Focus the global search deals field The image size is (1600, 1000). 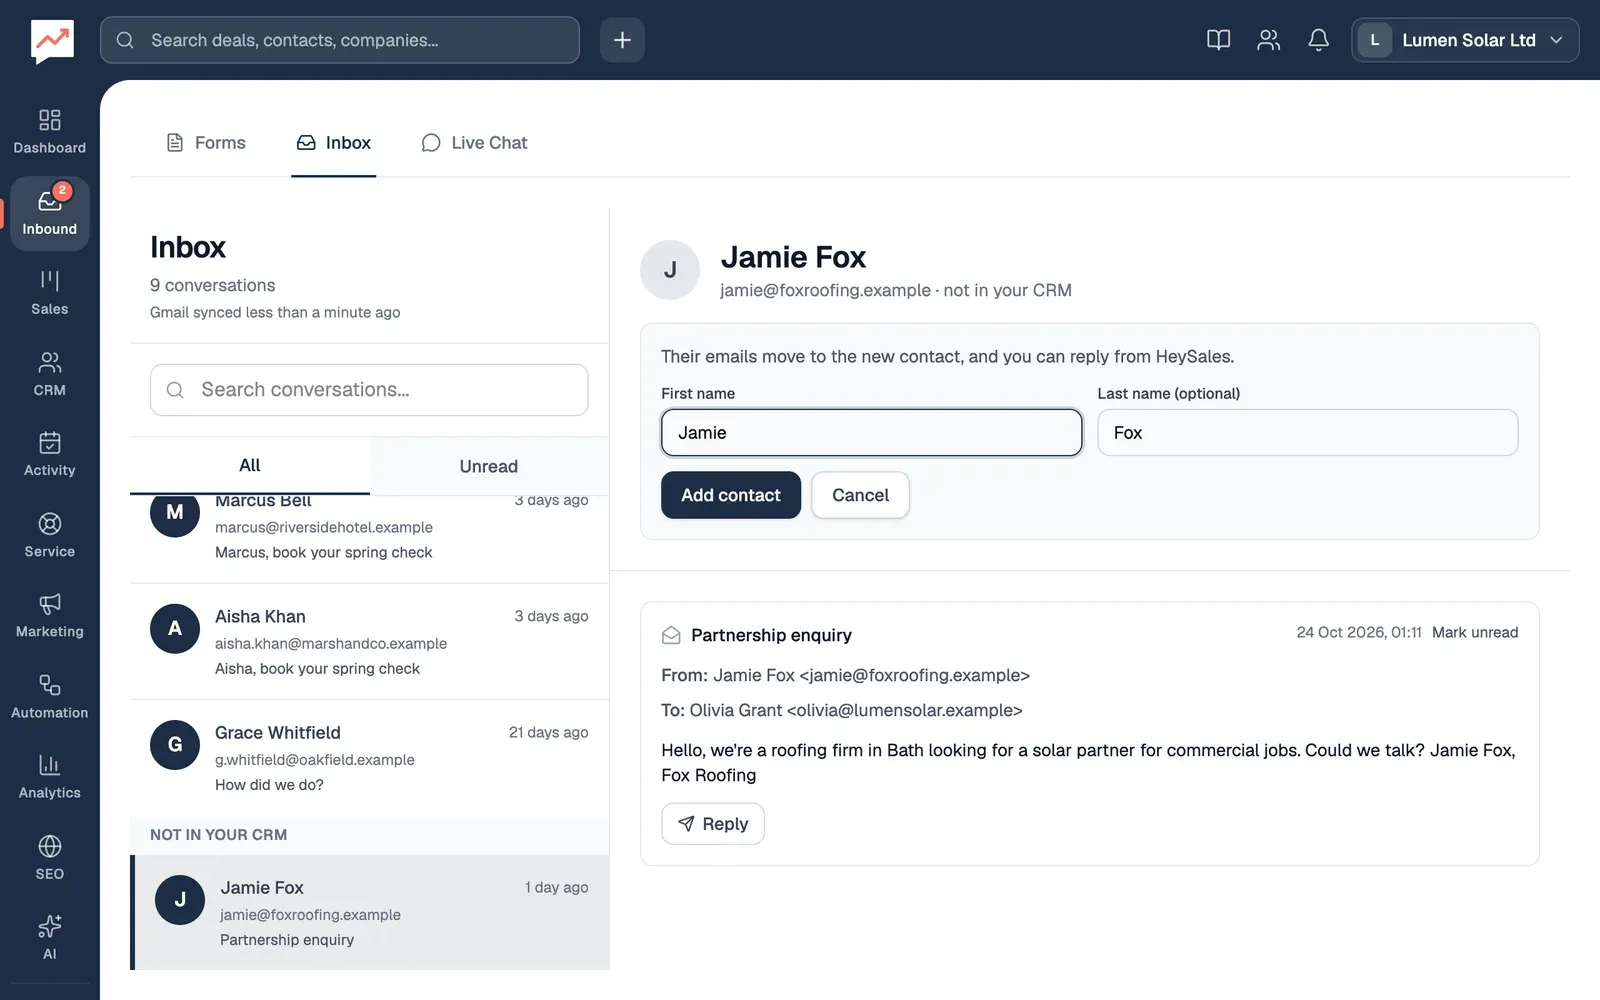click(x=340, y=40)
